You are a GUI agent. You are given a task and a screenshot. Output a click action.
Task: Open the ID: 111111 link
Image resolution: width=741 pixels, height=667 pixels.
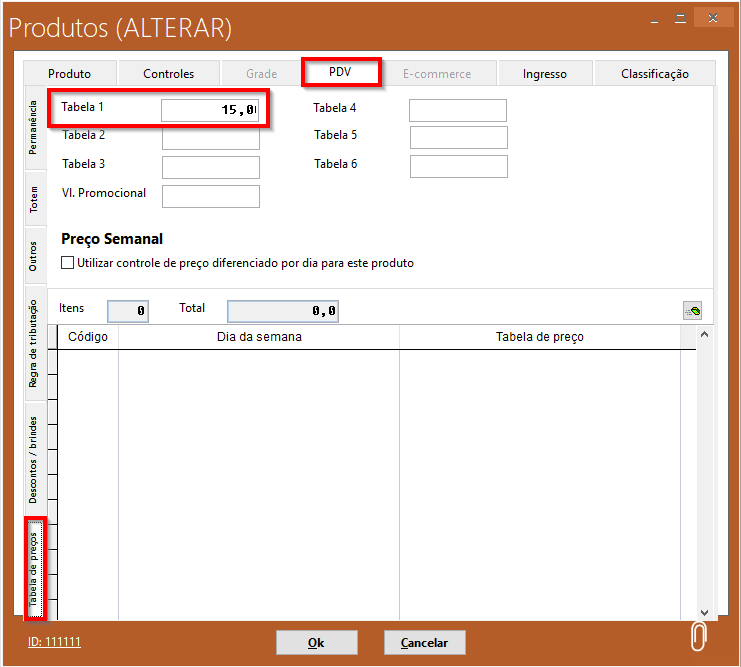click(x=54, y=642)
